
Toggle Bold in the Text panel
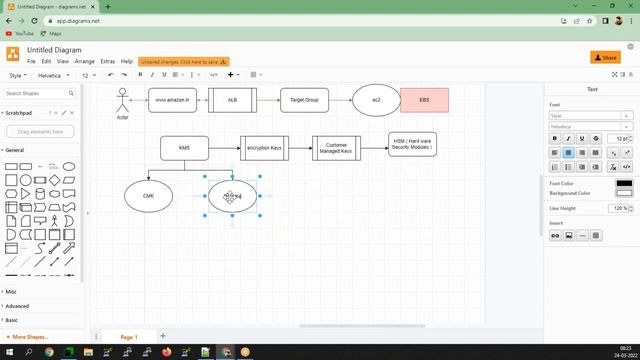(x=555, y=139)
